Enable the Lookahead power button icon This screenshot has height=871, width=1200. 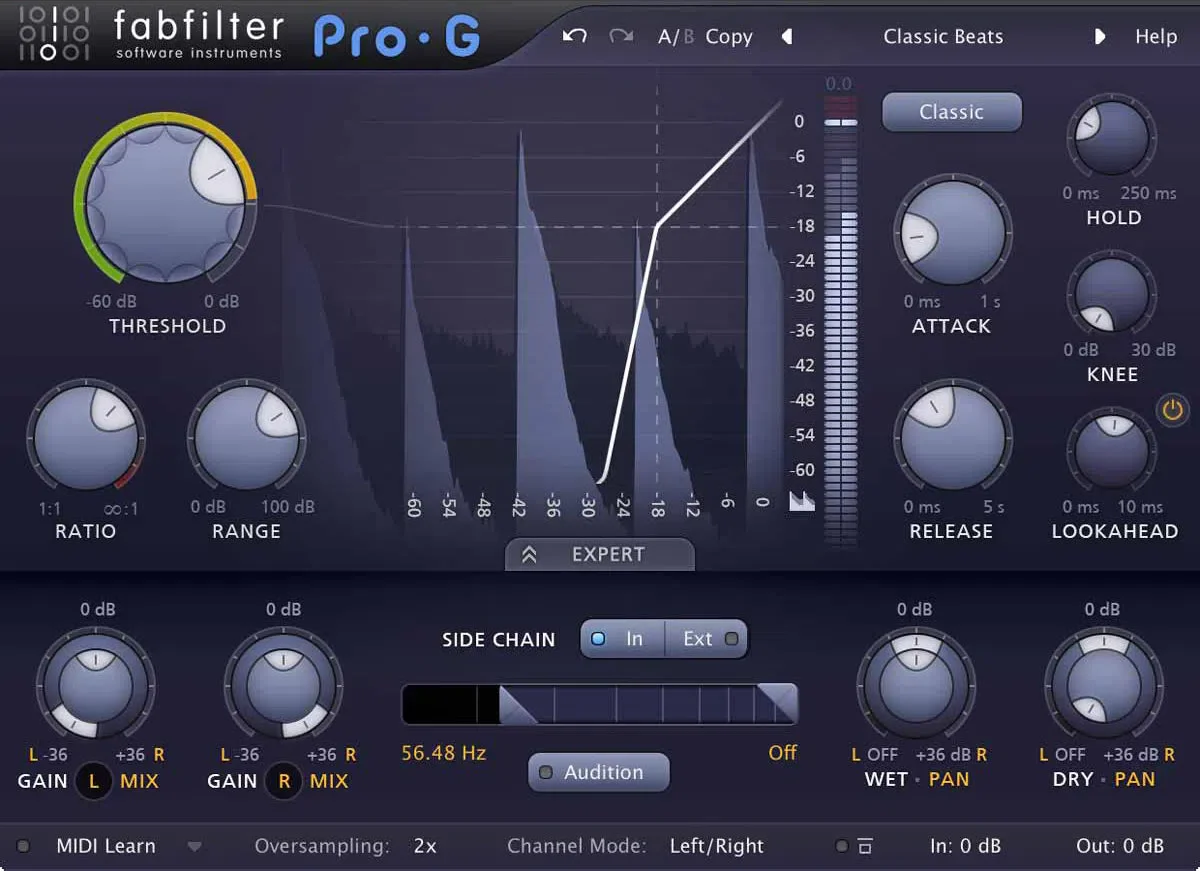pos(1172,409)
